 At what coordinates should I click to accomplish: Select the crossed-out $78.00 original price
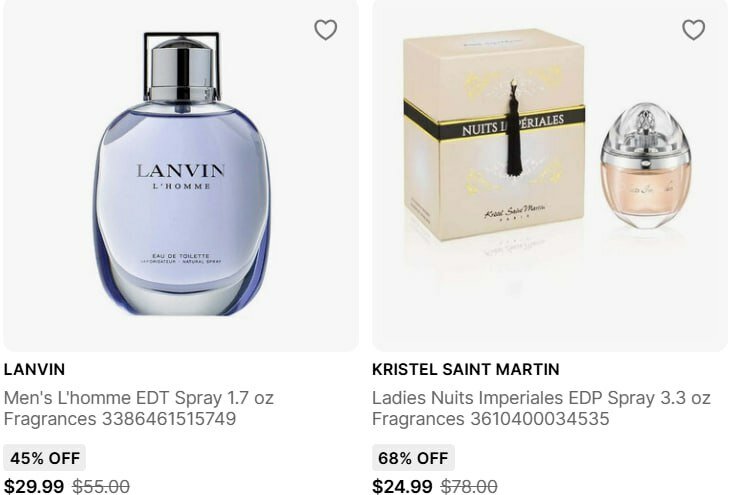(x=469, y=486)
